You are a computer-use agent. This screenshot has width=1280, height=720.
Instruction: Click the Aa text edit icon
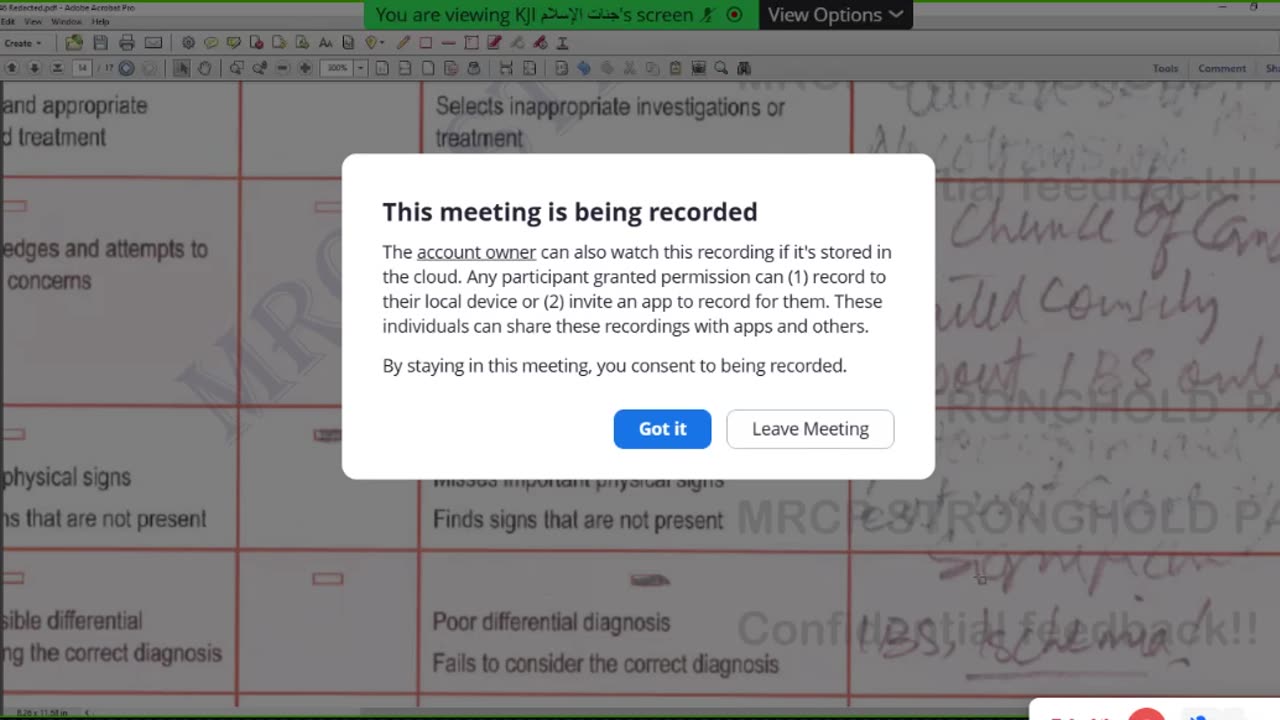click(326, 43)
